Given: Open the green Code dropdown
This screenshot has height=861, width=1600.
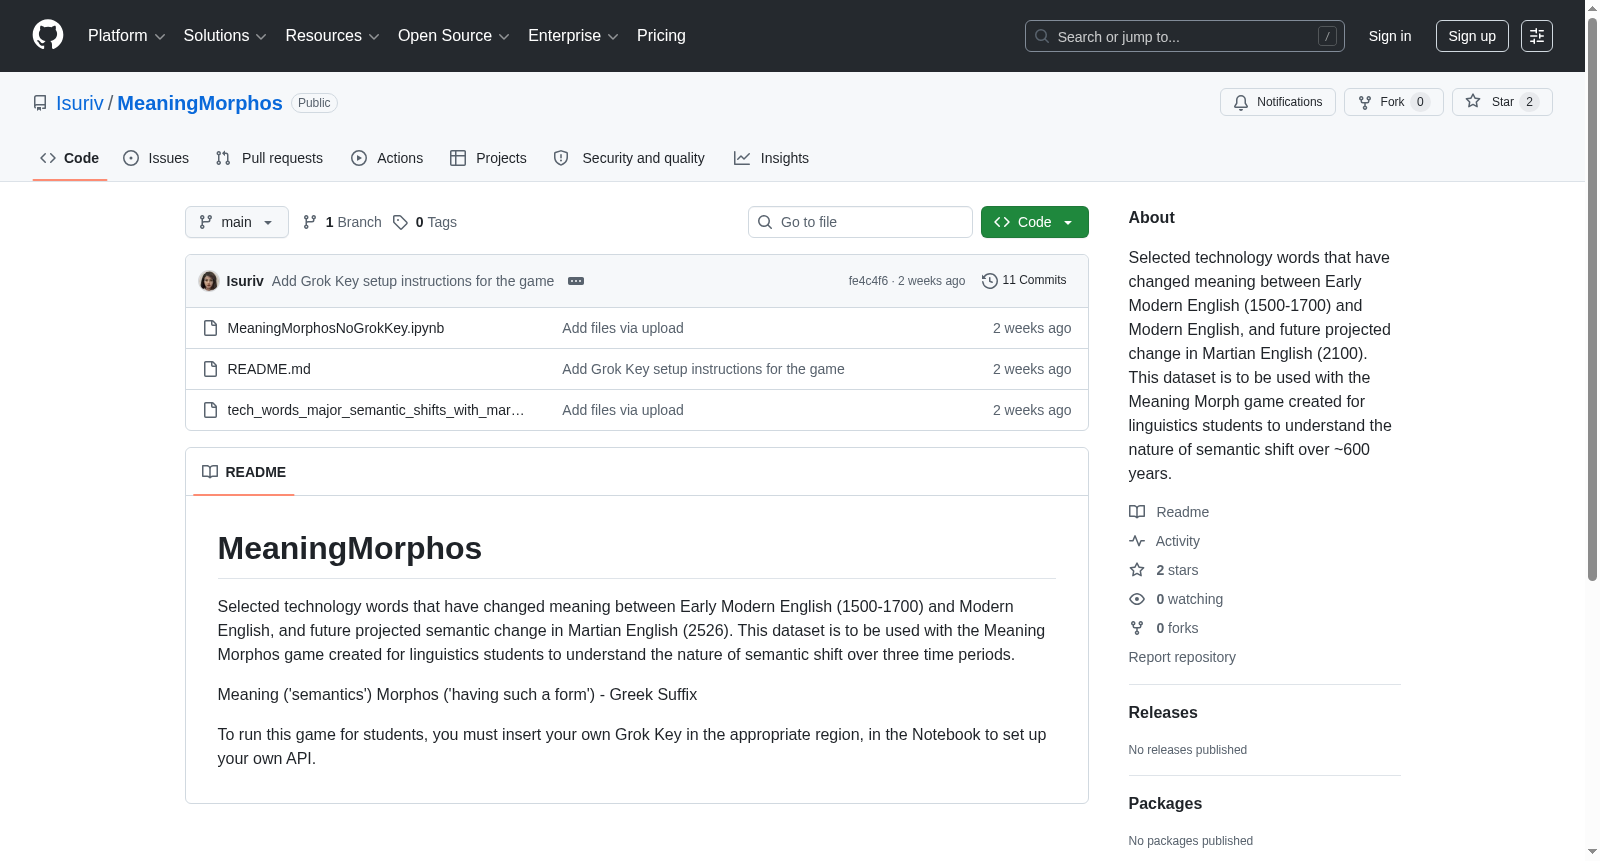Looking at the screenshot, I should (1035, 222).
